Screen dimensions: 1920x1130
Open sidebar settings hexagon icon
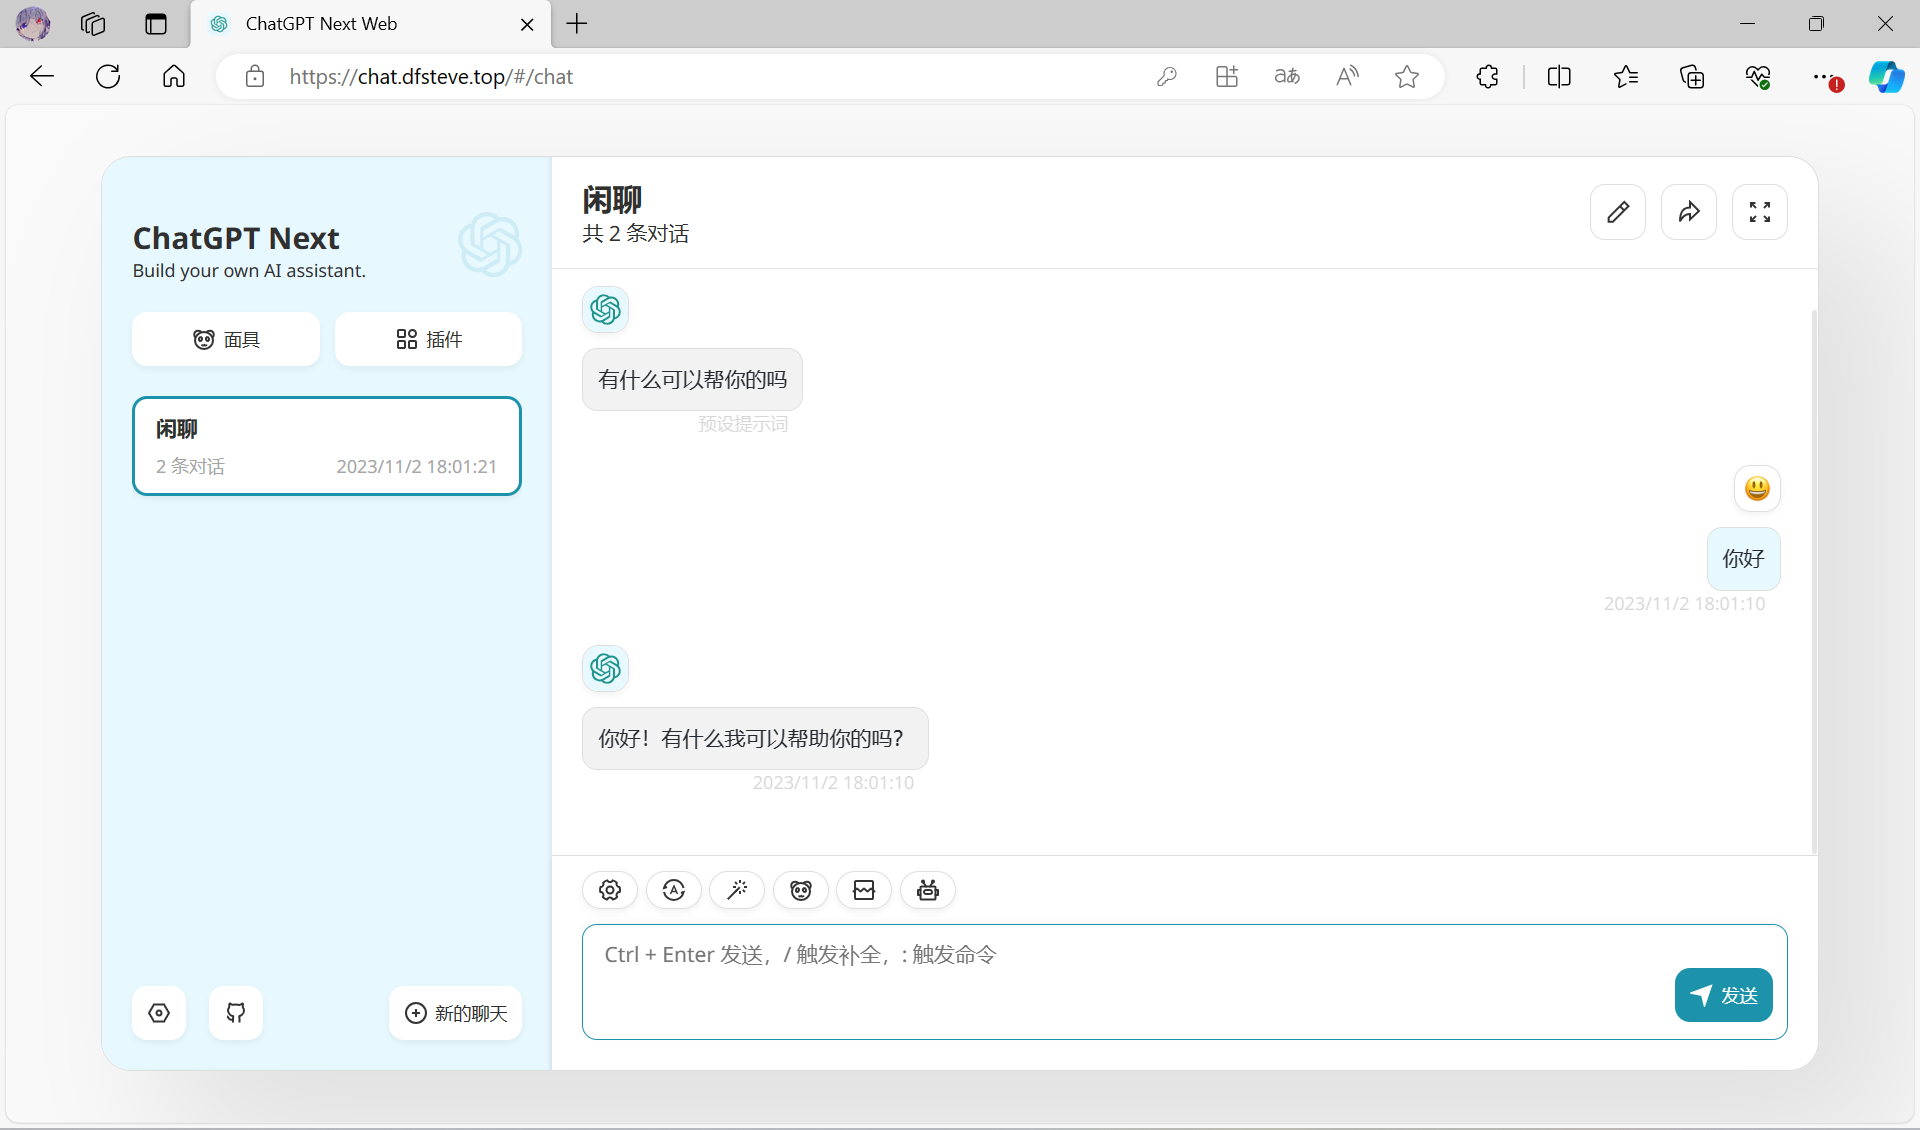159,1013
